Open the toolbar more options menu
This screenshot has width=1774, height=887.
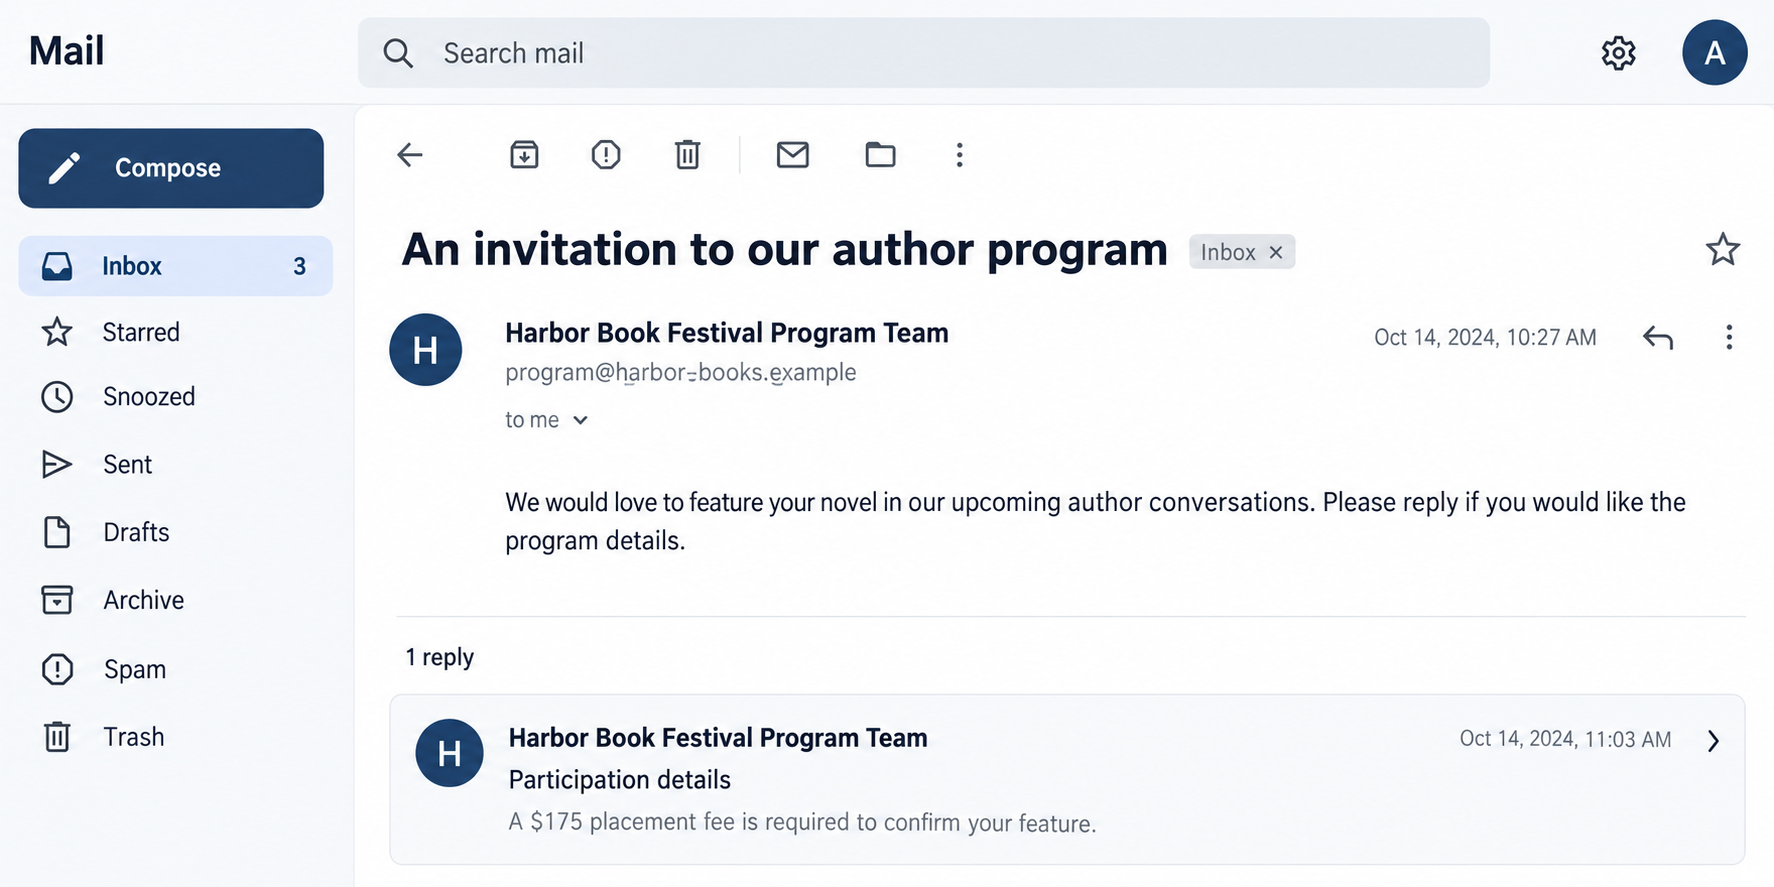click(x=959, y=155)
